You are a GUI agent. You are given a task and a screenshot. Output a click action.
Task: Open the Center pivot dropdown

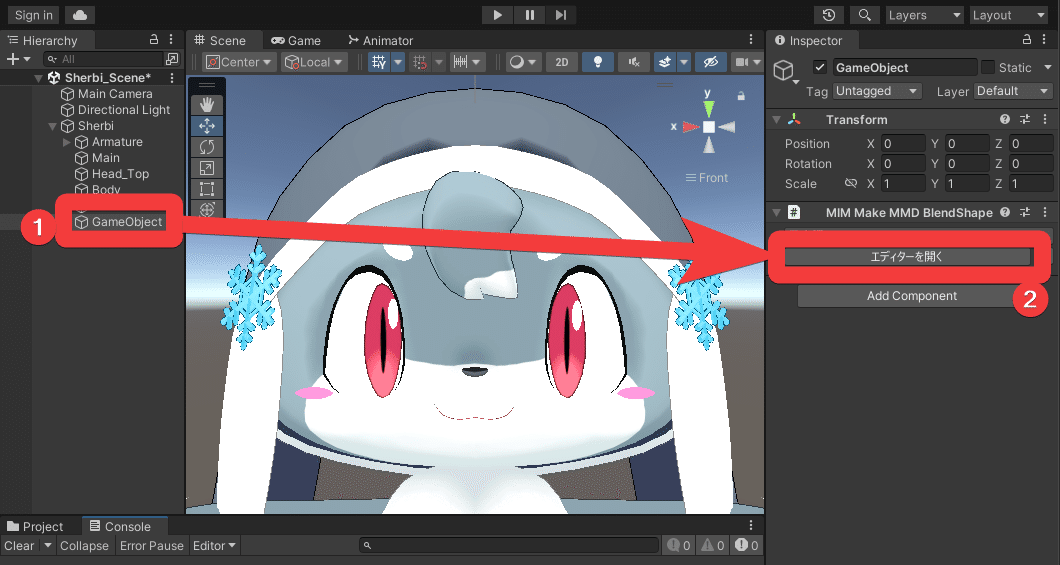pyautogui.click(x=239, y=62)
